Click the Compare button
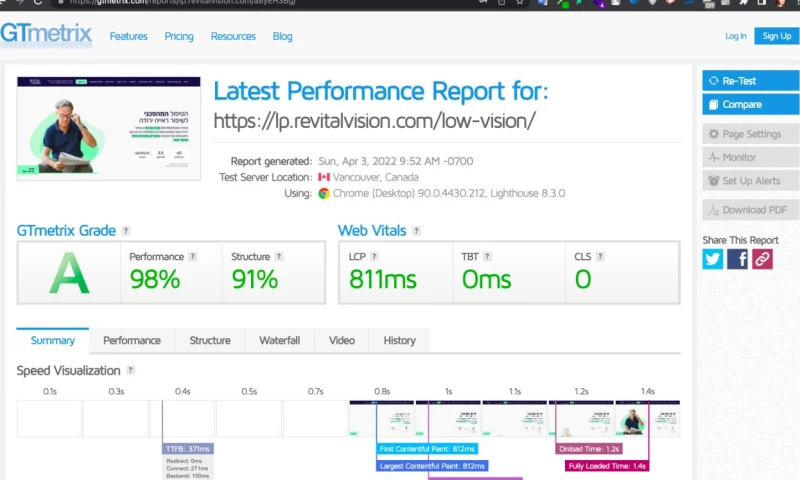800x480 pixels. [750, 104]
